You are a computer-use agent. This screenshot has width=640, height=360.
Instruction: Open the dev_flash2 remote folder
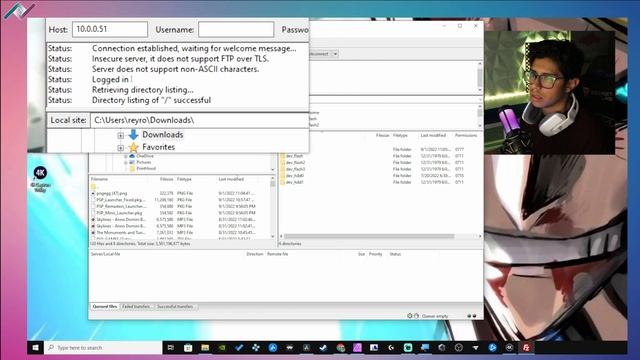tap(296, 162)
